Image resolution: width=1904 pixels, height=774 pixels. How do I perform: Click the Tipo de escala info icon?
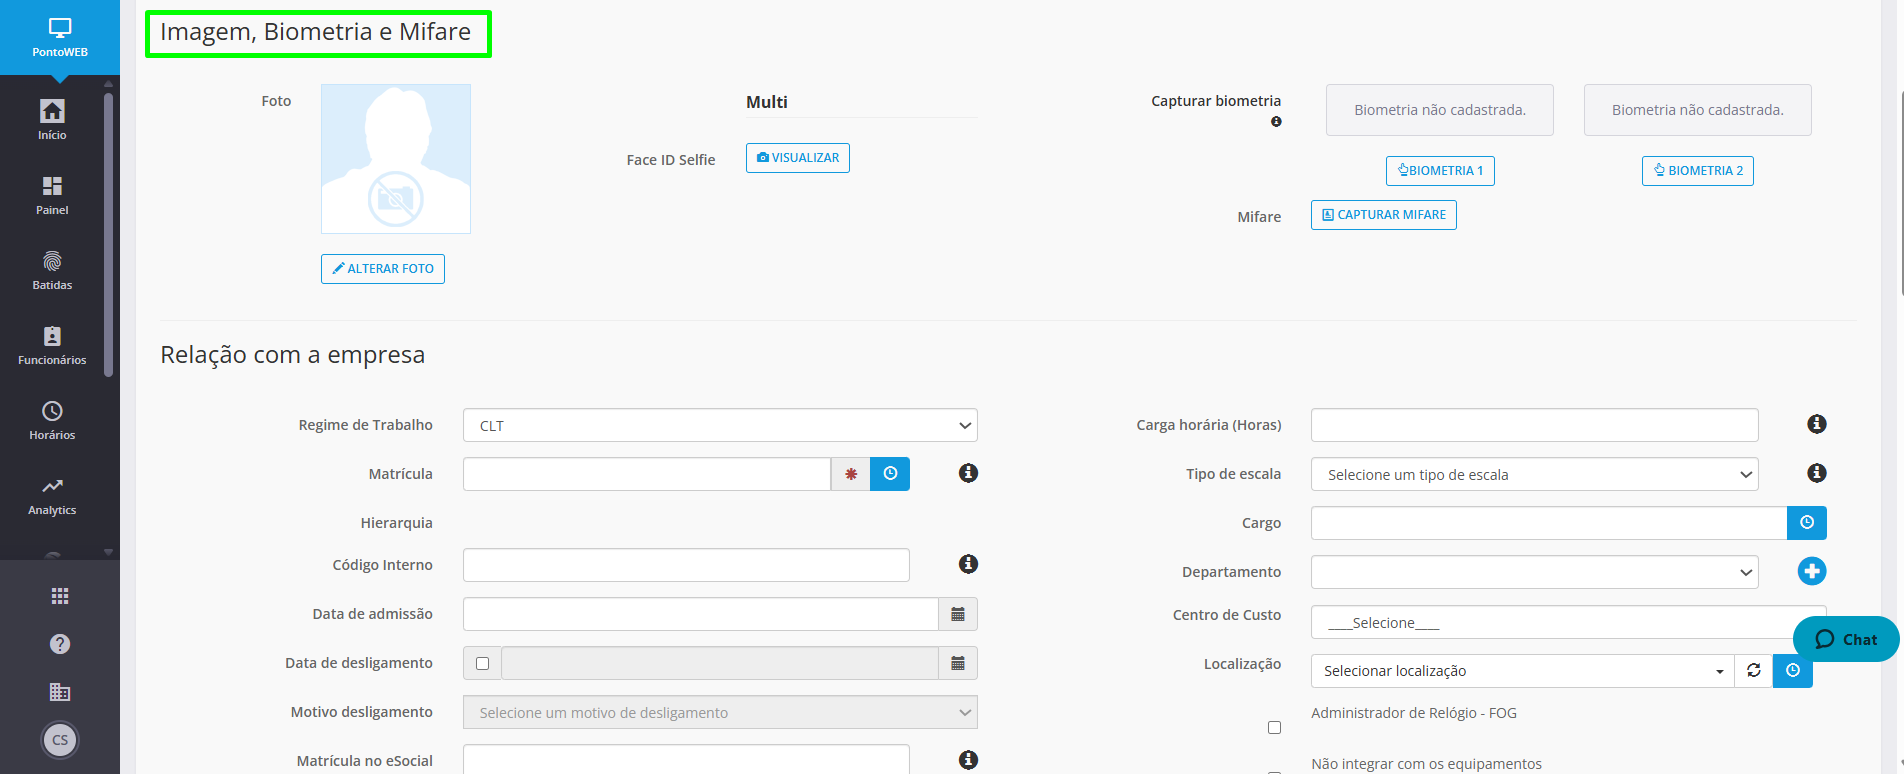pyautogui.click(x=1817, y=473)
